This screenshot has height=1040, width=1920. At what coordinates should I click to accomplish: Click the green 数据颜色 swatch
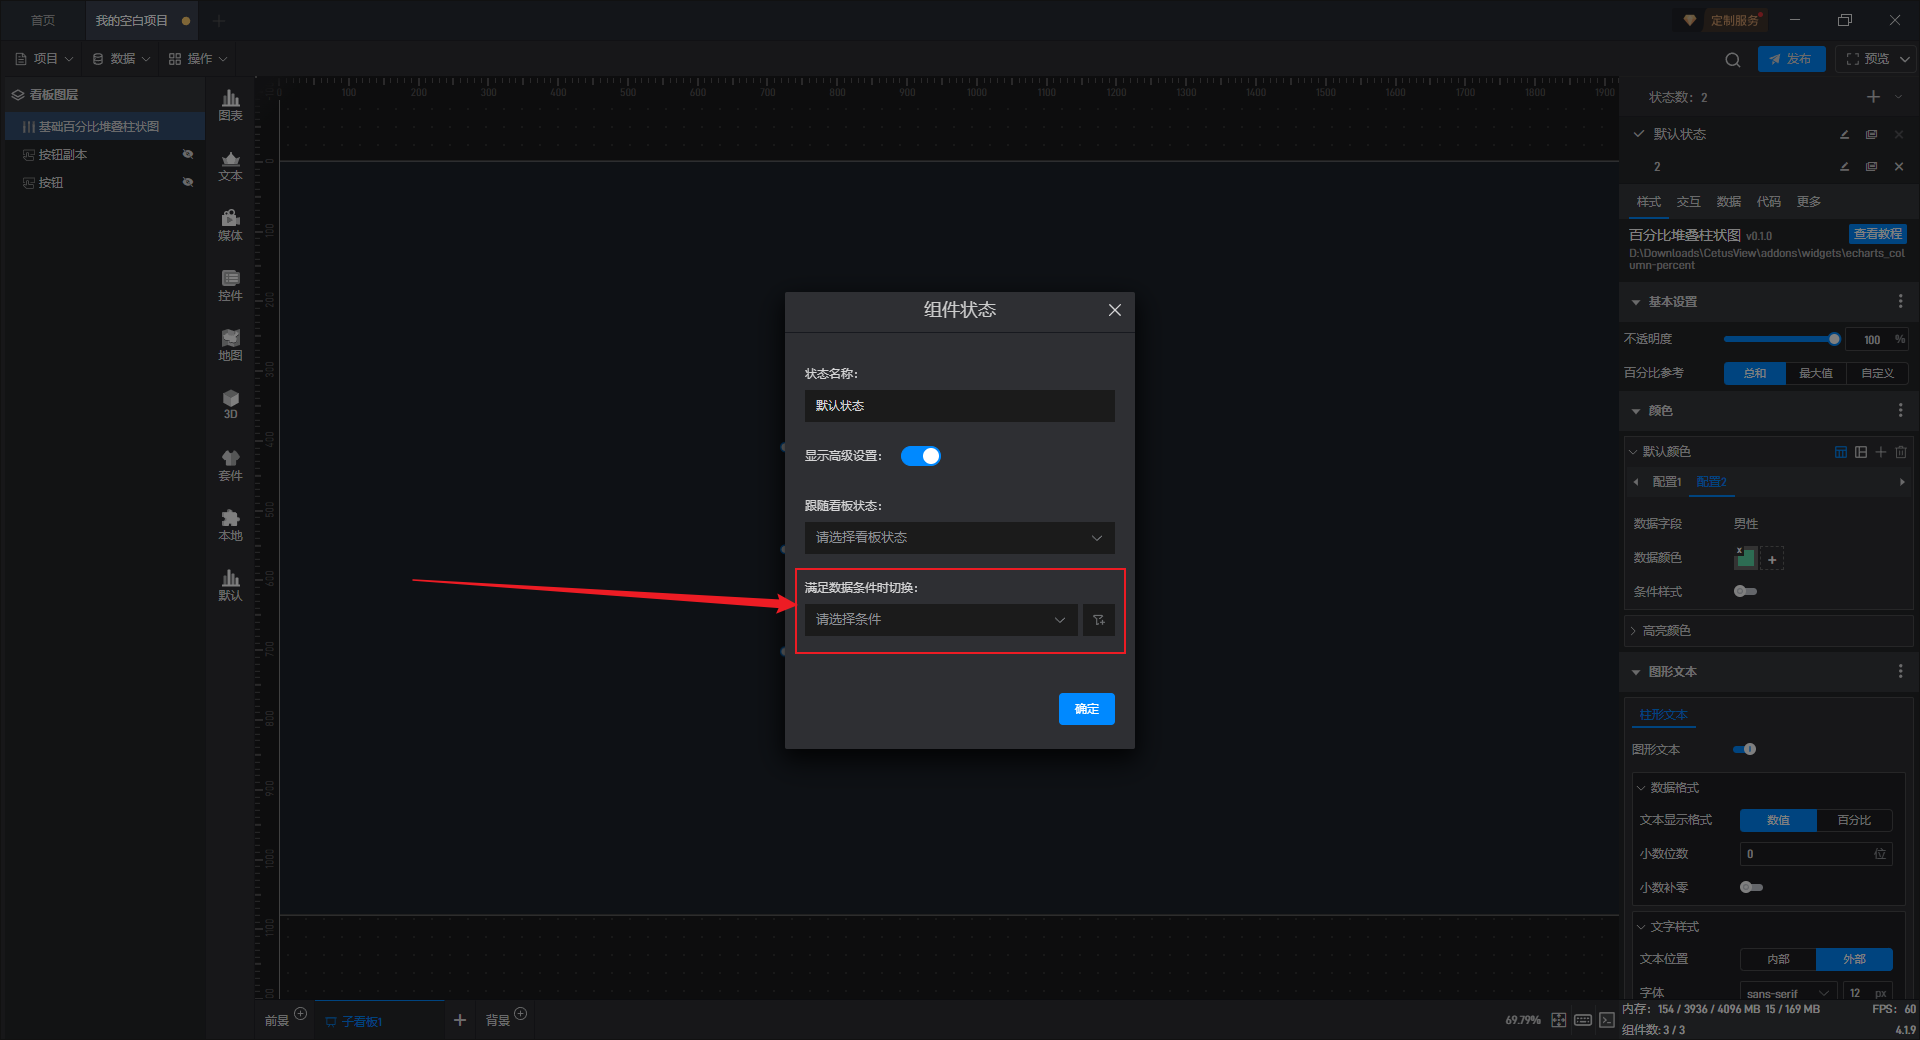pyautogui.click(x=1745, y=558)
